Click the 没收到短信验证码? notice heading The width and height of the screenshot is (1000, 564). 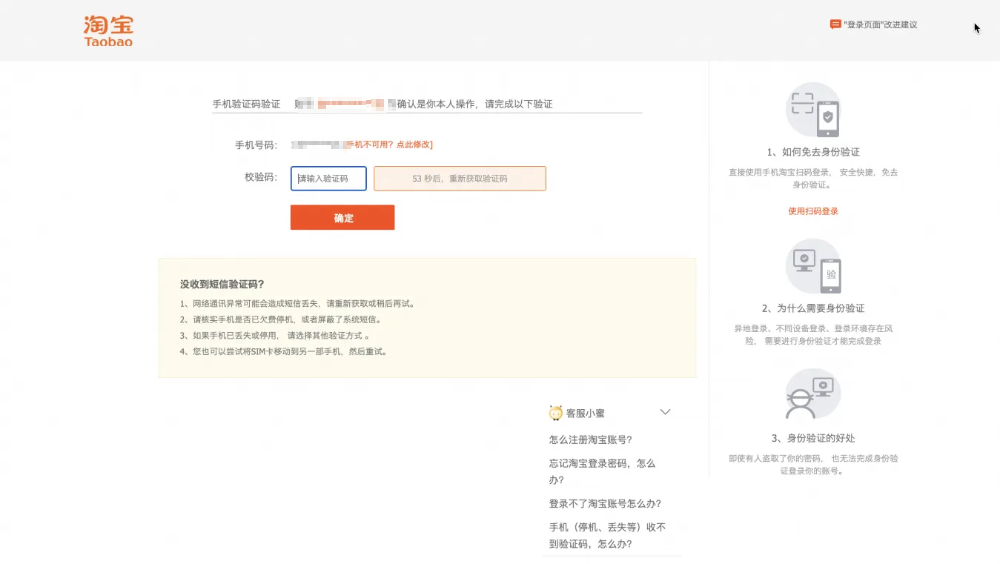222,284
